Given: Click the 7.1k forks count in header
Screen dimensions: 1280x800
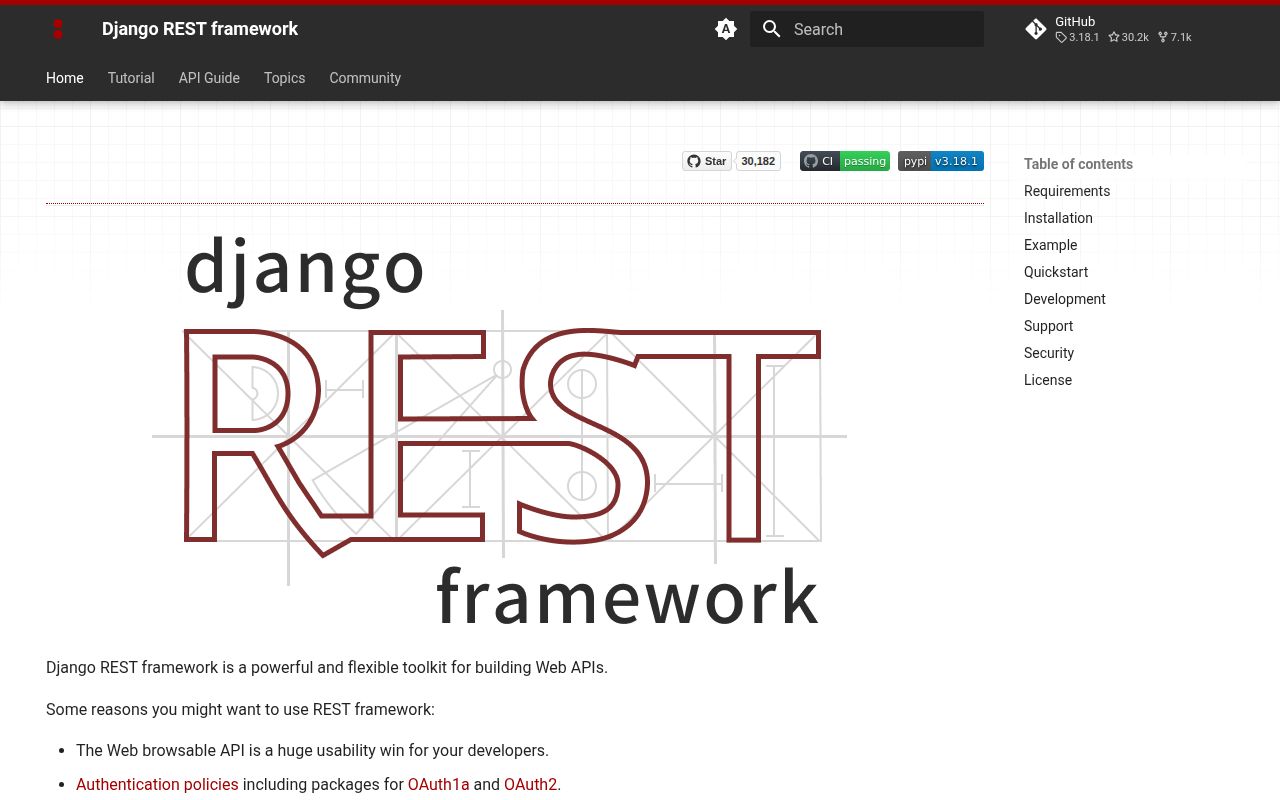Looking at the screenshot, I should coord(1175,37).
